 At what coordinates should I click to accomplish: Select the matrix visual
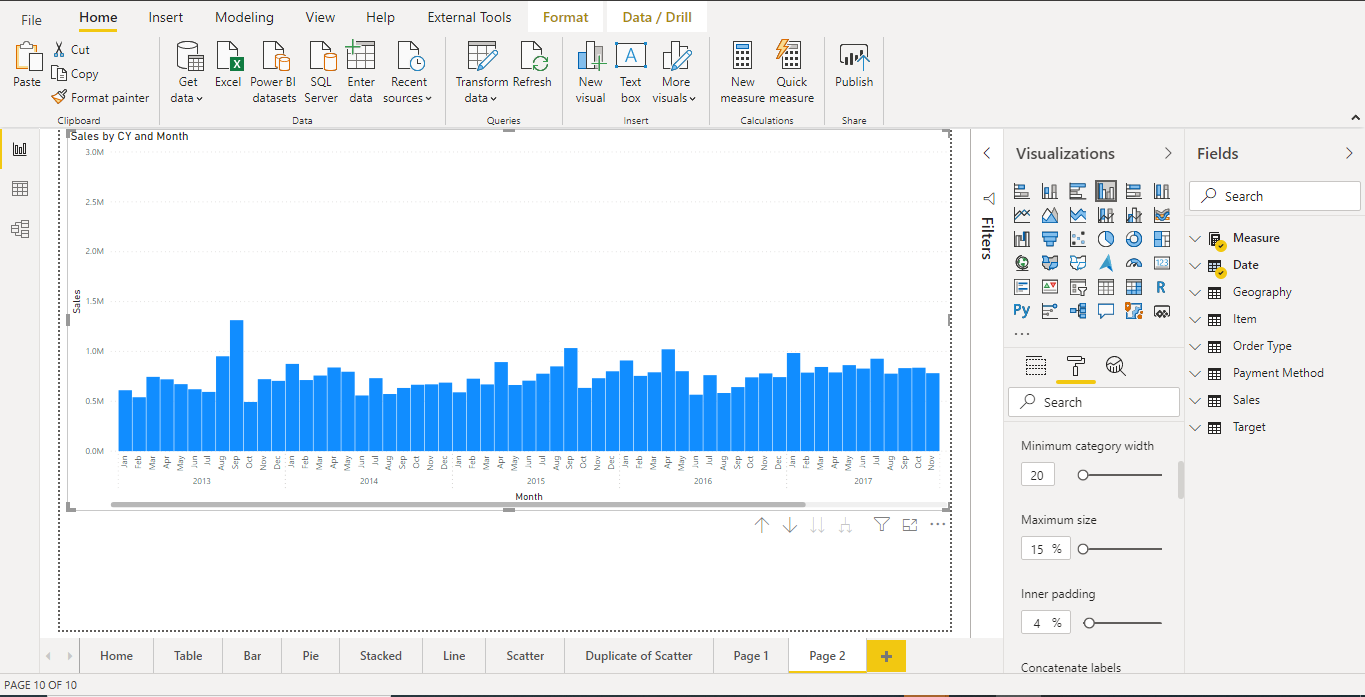coord(1134,287)
